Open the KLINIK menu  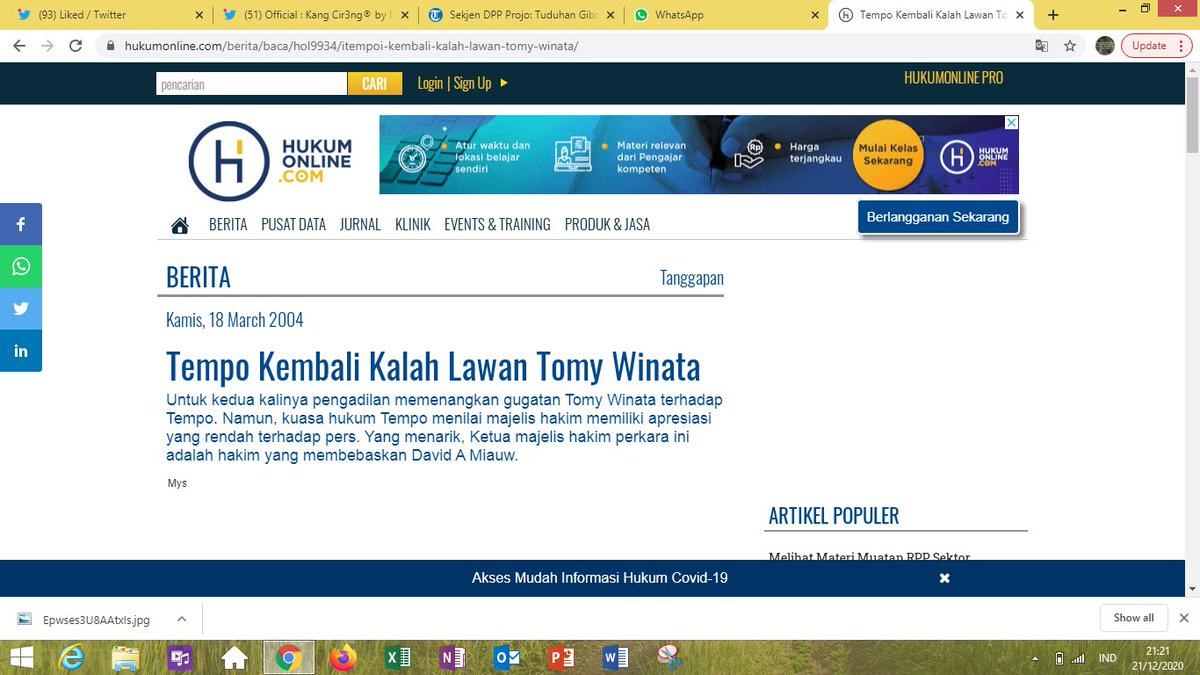(x=413, y=225)
